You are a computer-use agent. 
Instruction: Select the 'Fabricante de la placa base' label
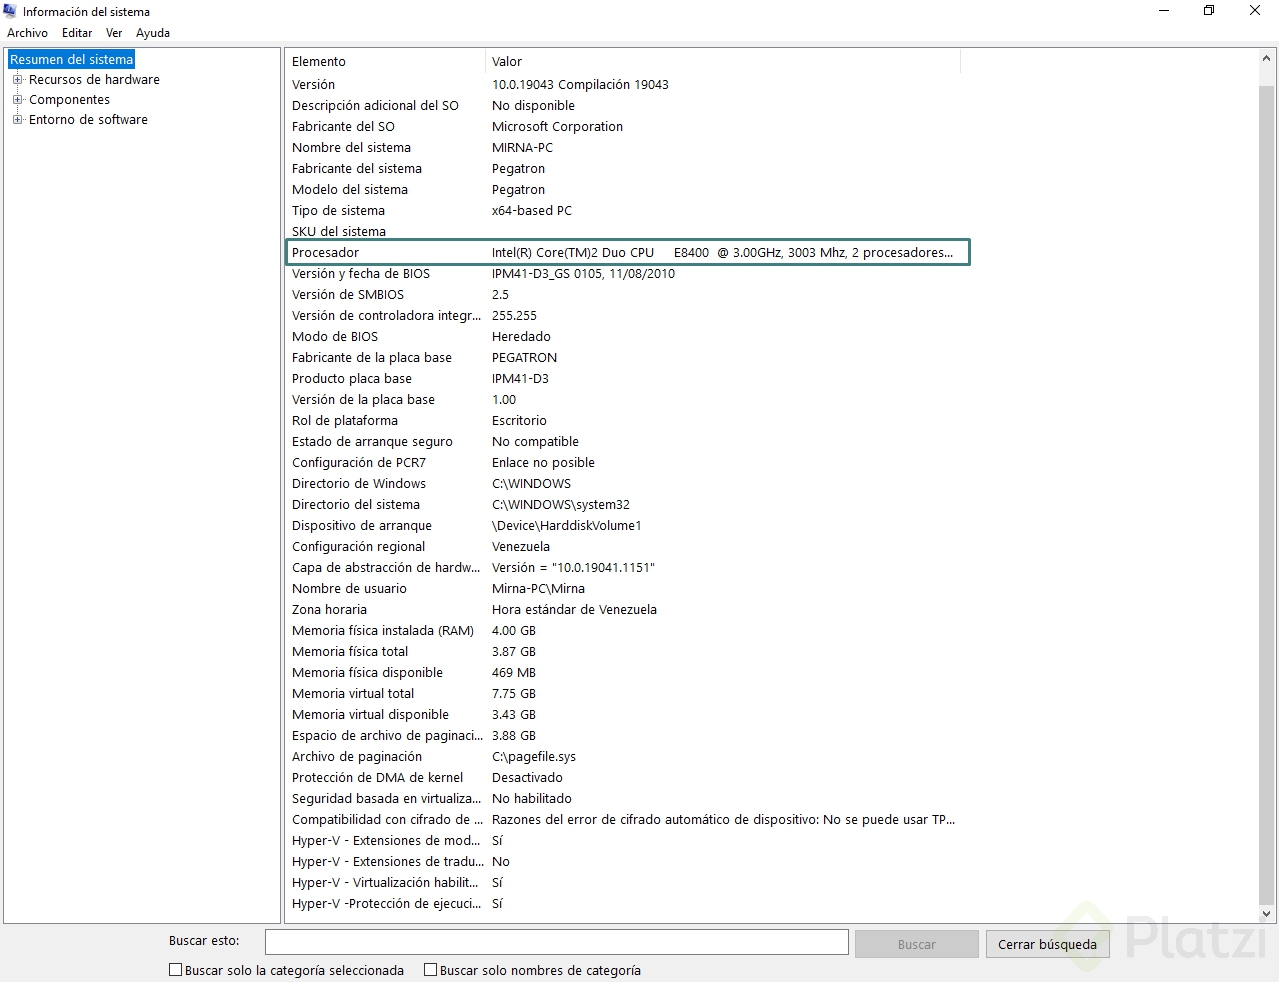pyautogui.click(x=372, y=358)
